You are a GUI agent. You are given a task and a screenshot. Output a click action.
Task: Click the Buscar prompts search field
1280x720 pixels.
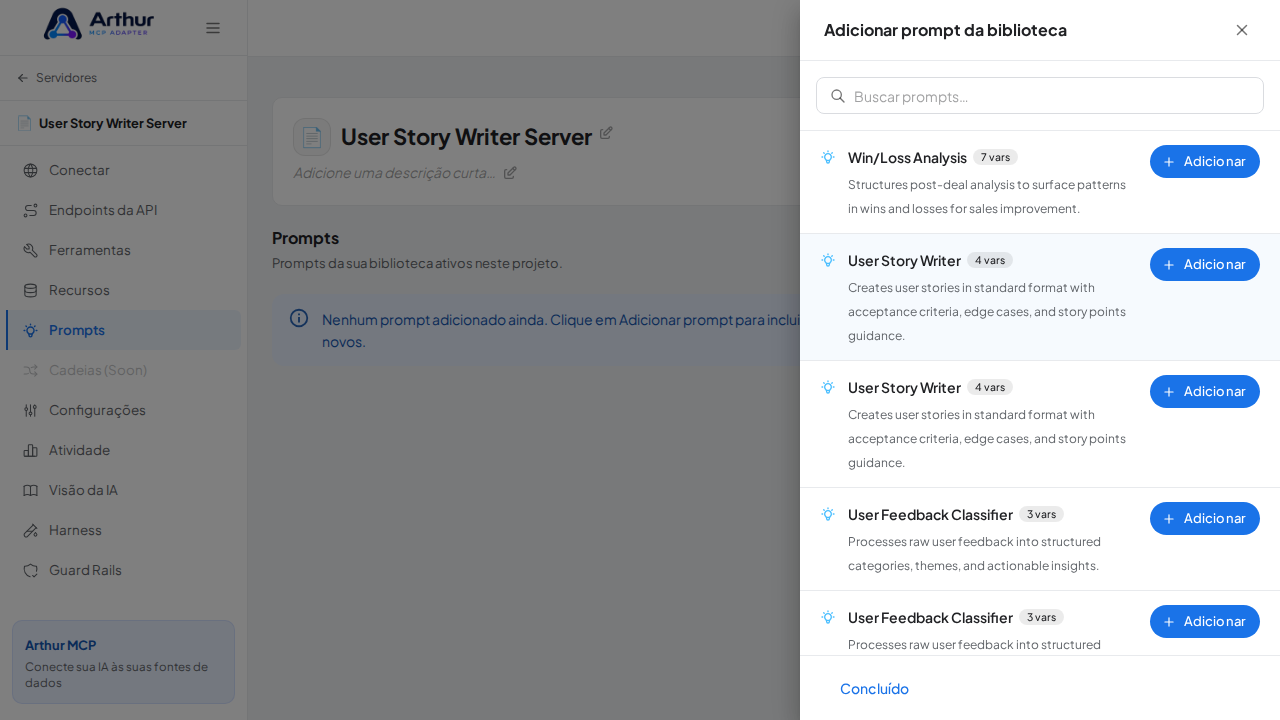coord(1040,96)
